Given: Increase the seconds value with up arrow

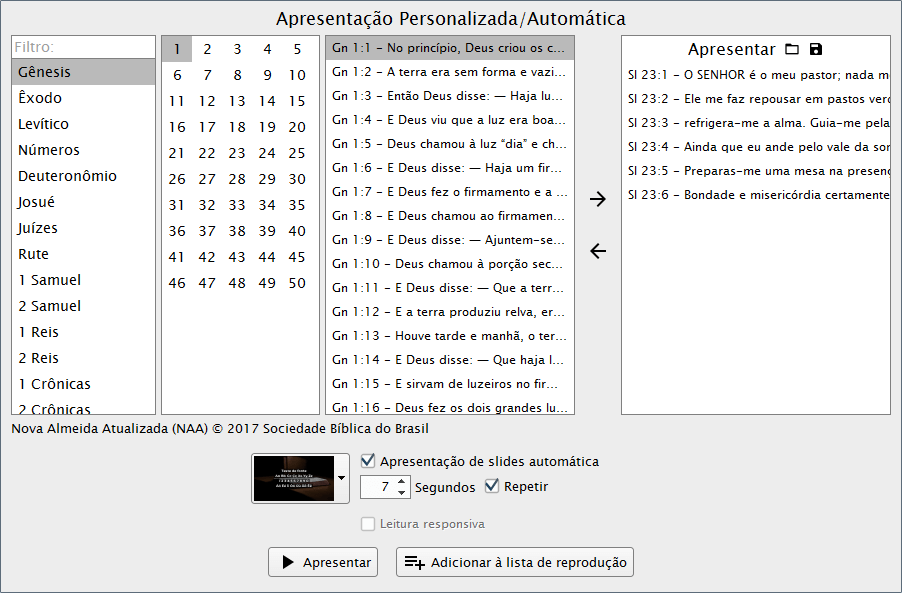Looking at the screenshot, I should pyautogui.click(x=402, y=481).
